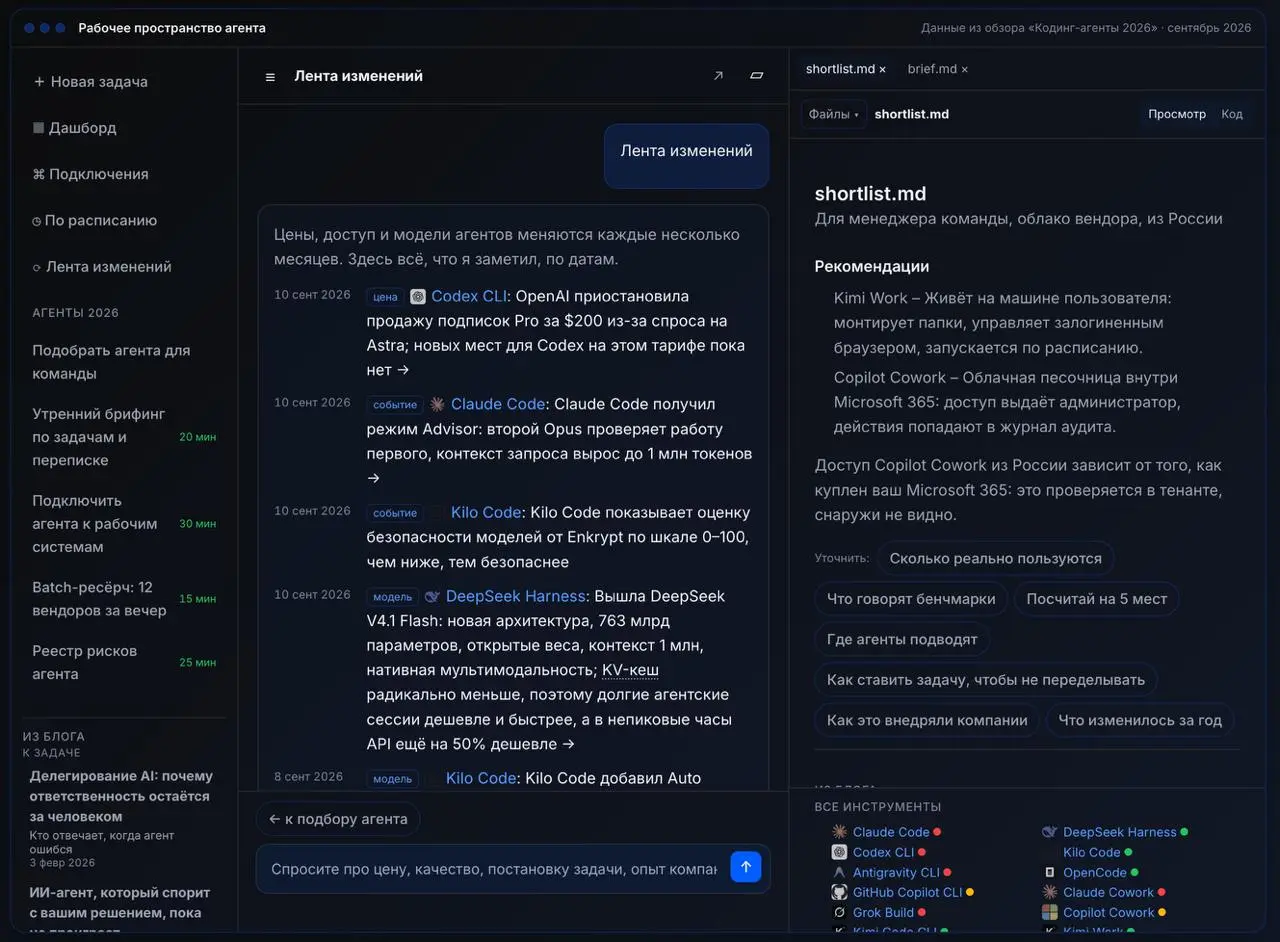Open Kilo Code link in Все инструменты

(x=1091, y=853)
